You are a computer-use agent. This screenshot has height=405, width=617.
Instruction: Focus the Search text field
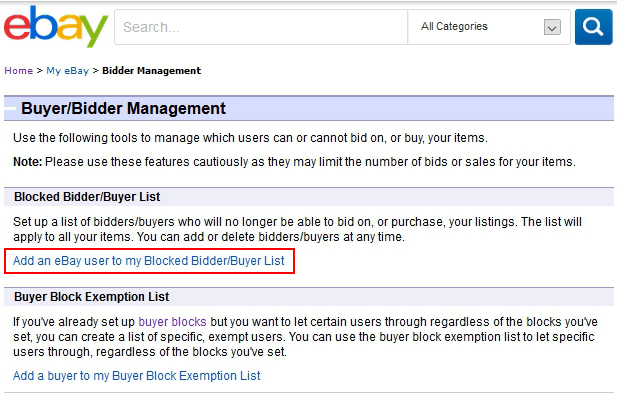261,27
